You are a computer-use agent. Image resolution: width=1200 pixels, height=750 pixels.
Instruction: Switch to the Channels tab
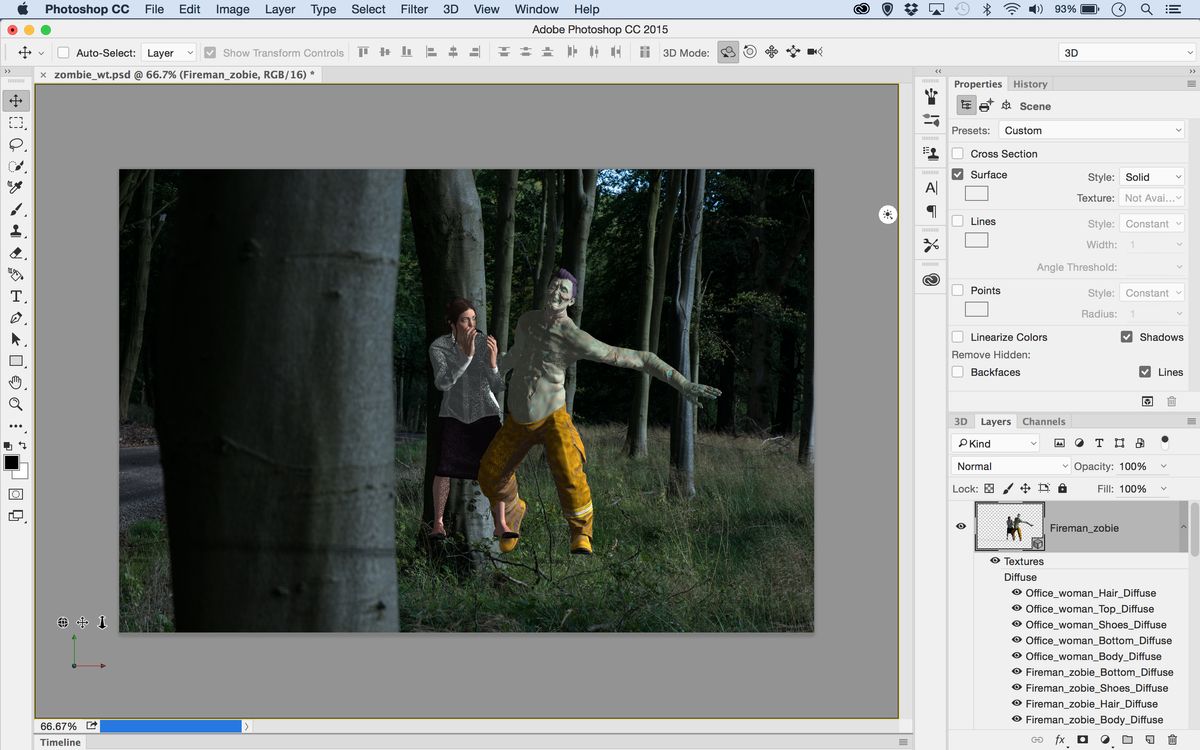(x=1043, y=421)
